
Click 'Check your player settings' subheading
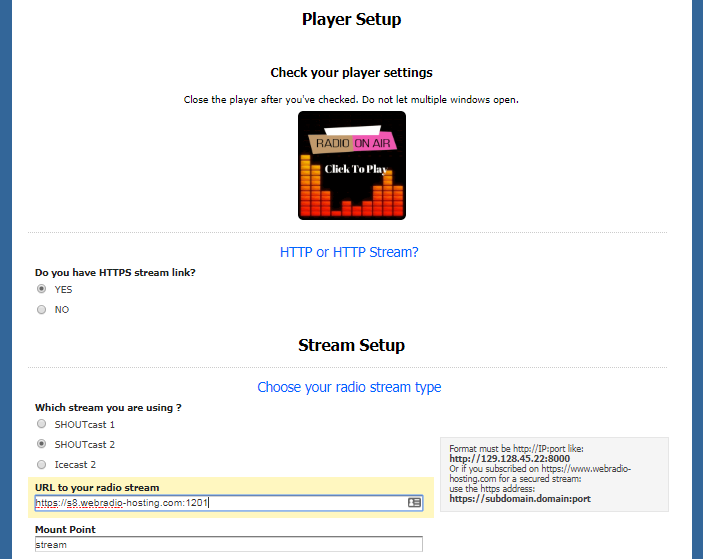(351, 73)
